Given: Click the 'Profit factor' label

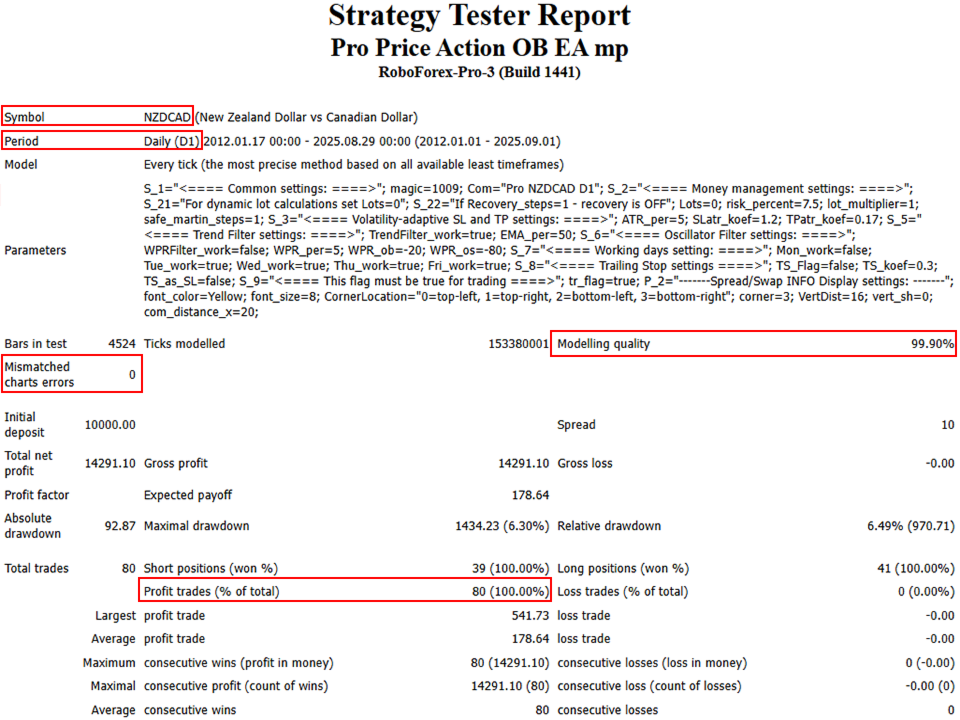Looking at the screenshot, I should pos(37,495).
